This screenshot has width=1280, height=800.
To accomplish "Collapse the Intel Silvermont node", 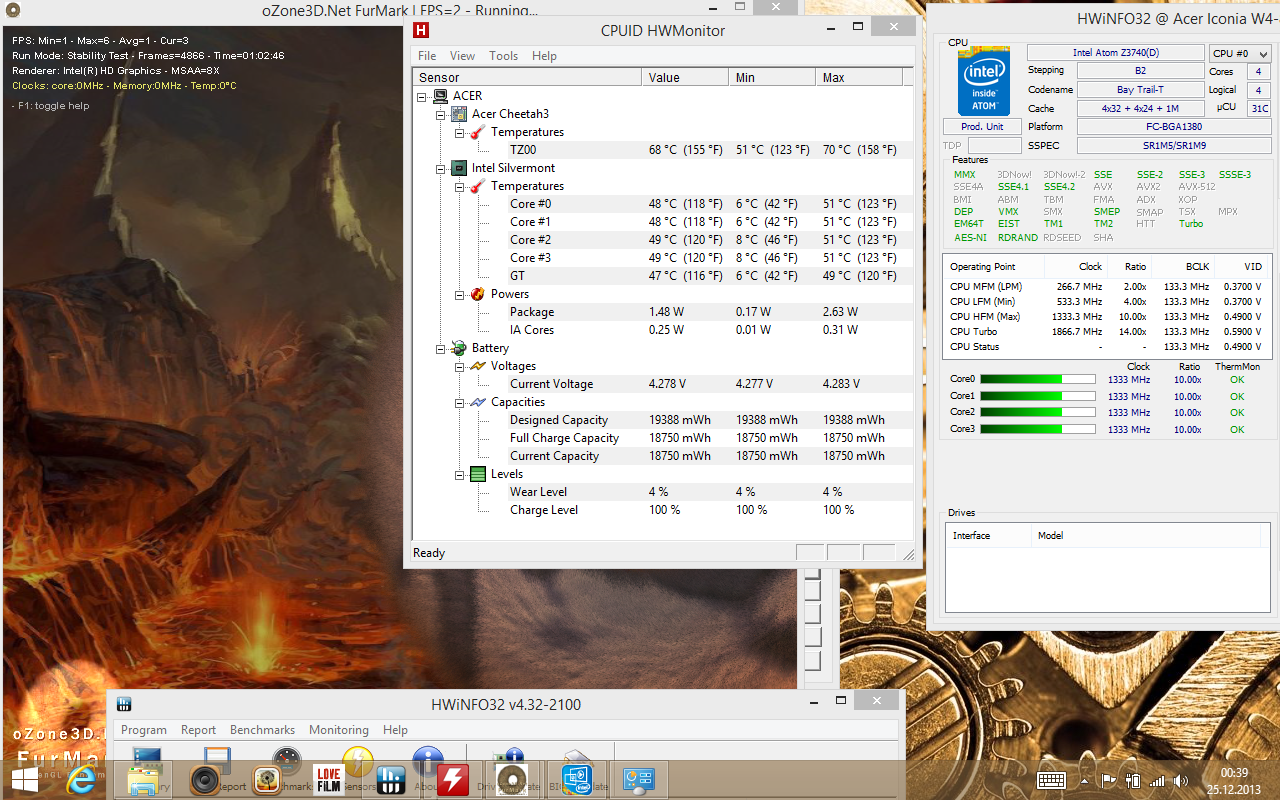I will click(441, 168).
